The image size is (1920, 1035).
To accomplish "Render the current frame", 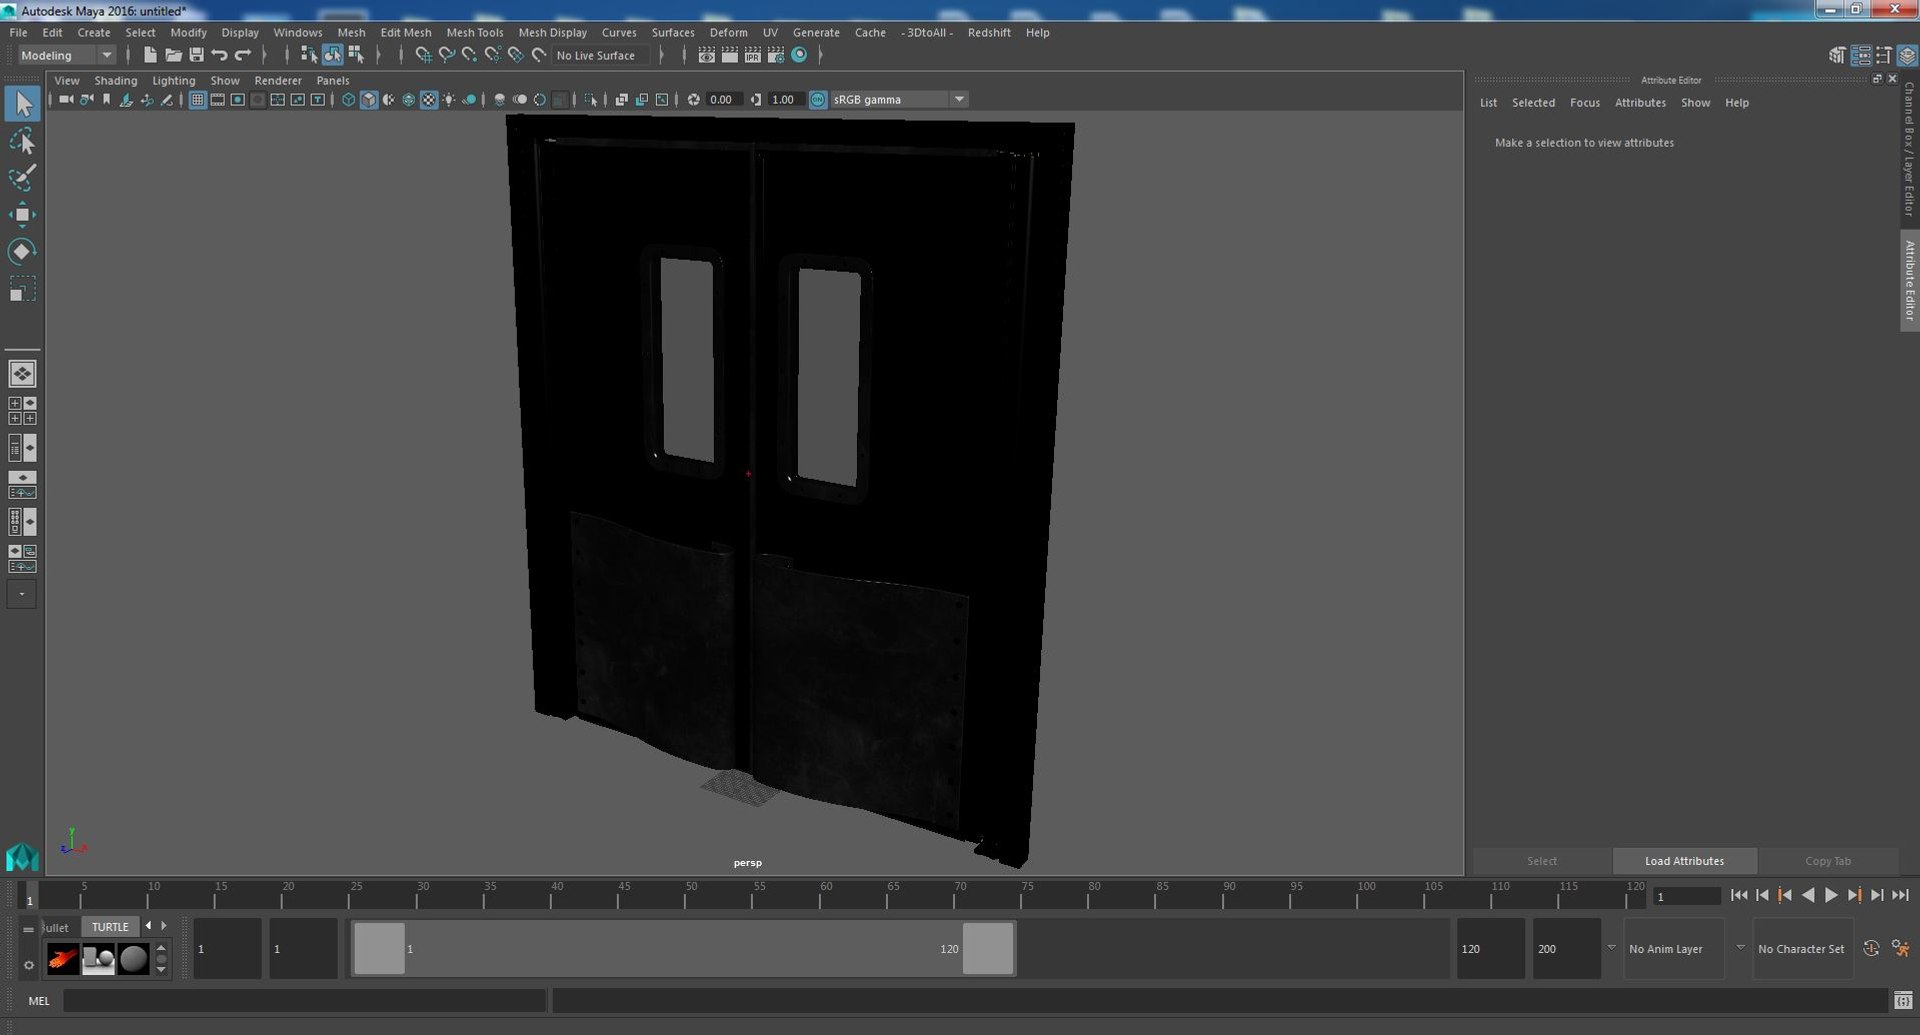I will pos(729,55).
